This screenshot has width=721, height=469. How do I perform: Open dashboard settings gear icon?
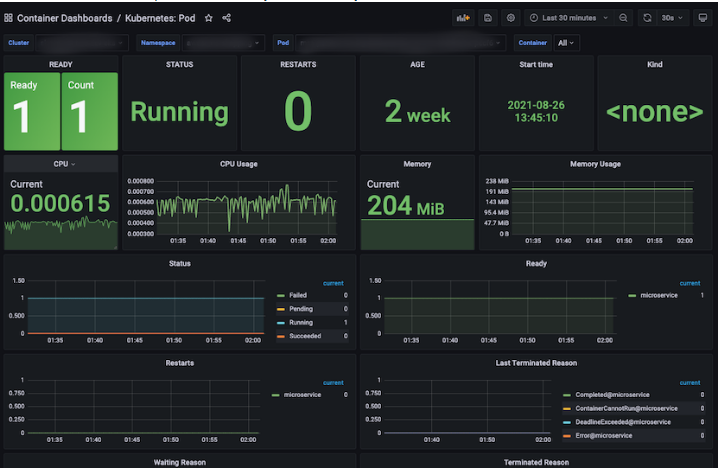pos(511,18)
